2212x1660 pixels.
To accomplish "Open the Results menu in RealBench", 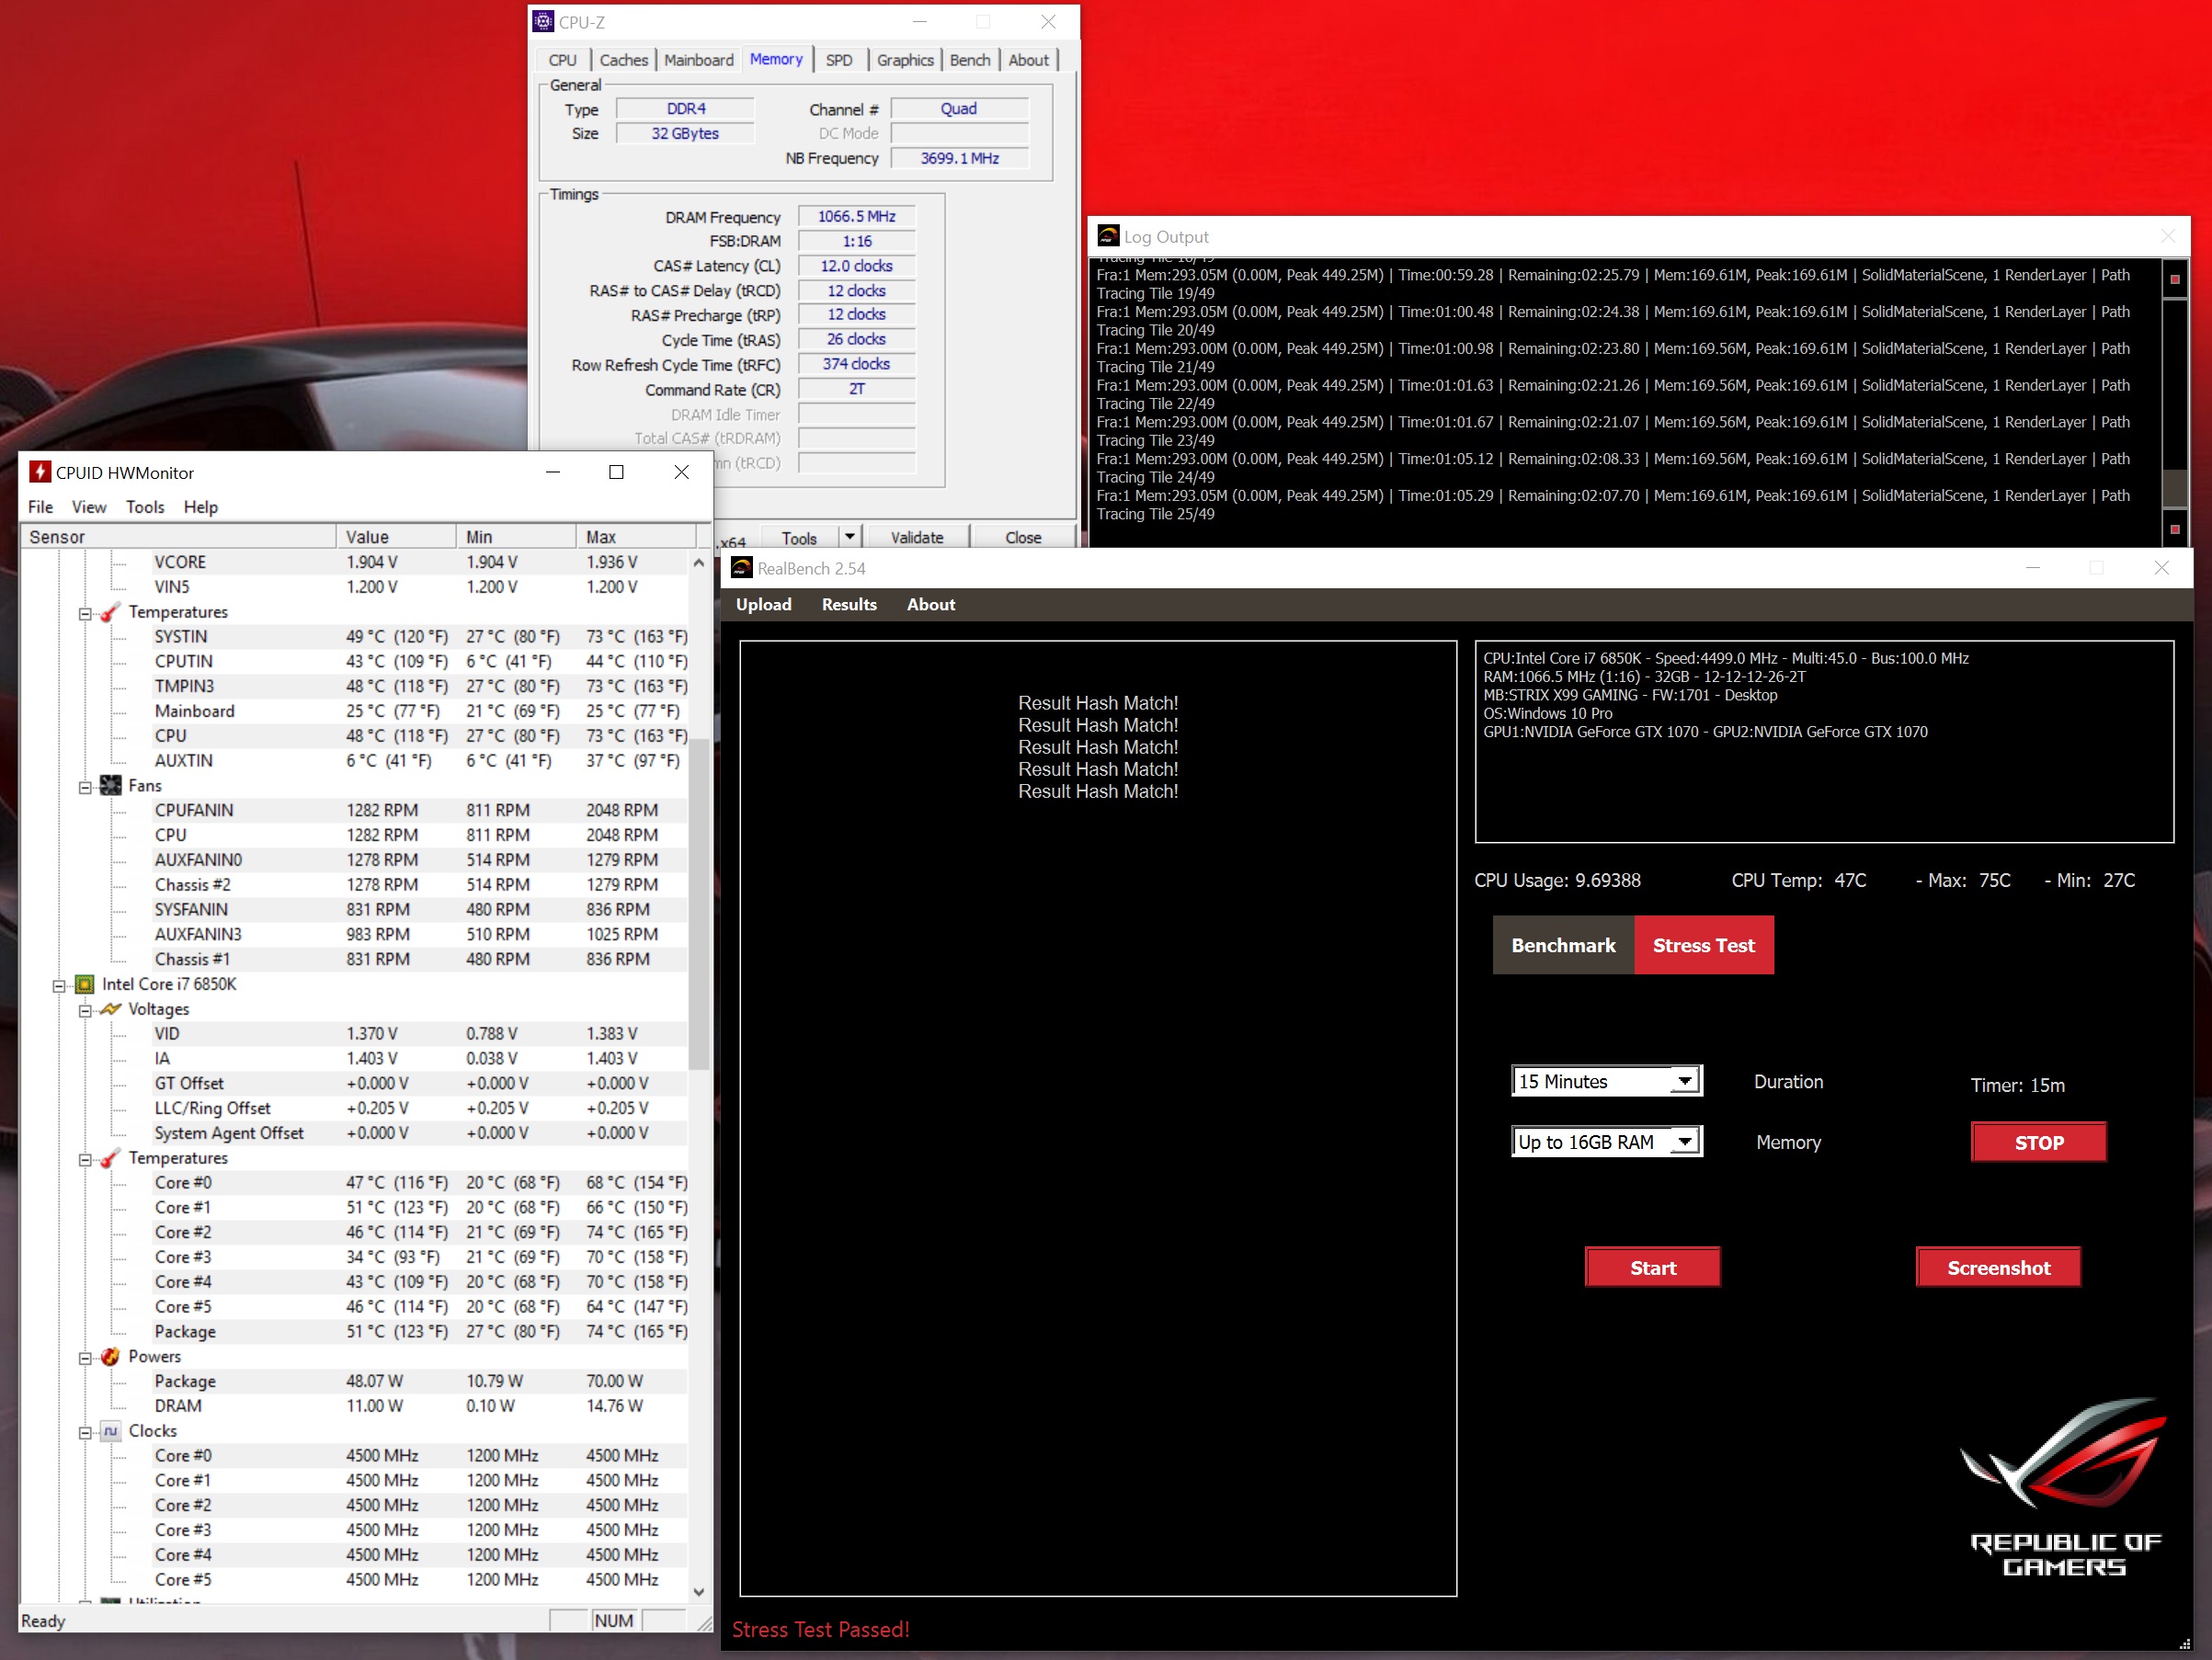I will [848, 604].
